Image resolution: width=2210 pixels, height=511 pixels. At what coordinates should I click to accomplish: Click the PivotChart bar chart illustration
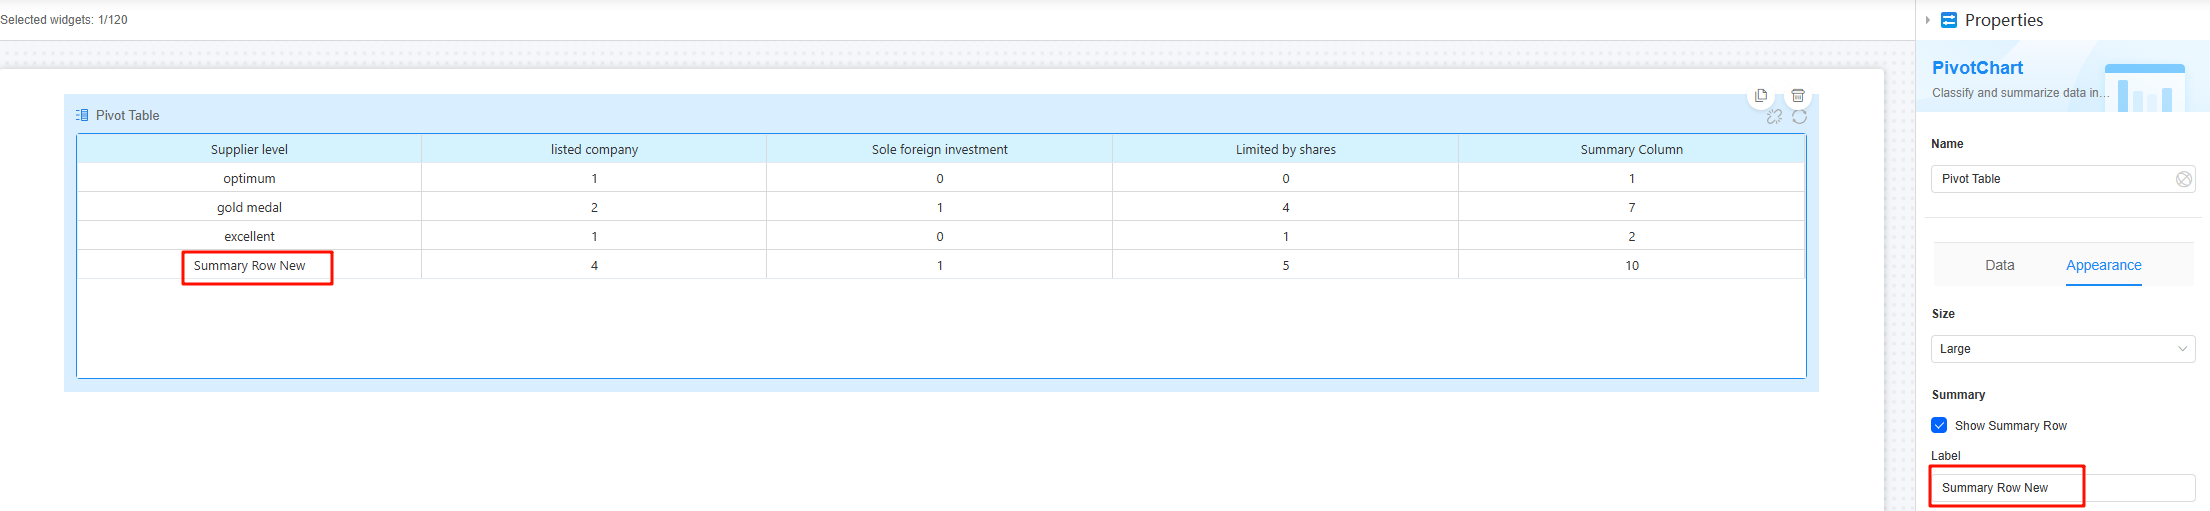[x=2145, y=88]
